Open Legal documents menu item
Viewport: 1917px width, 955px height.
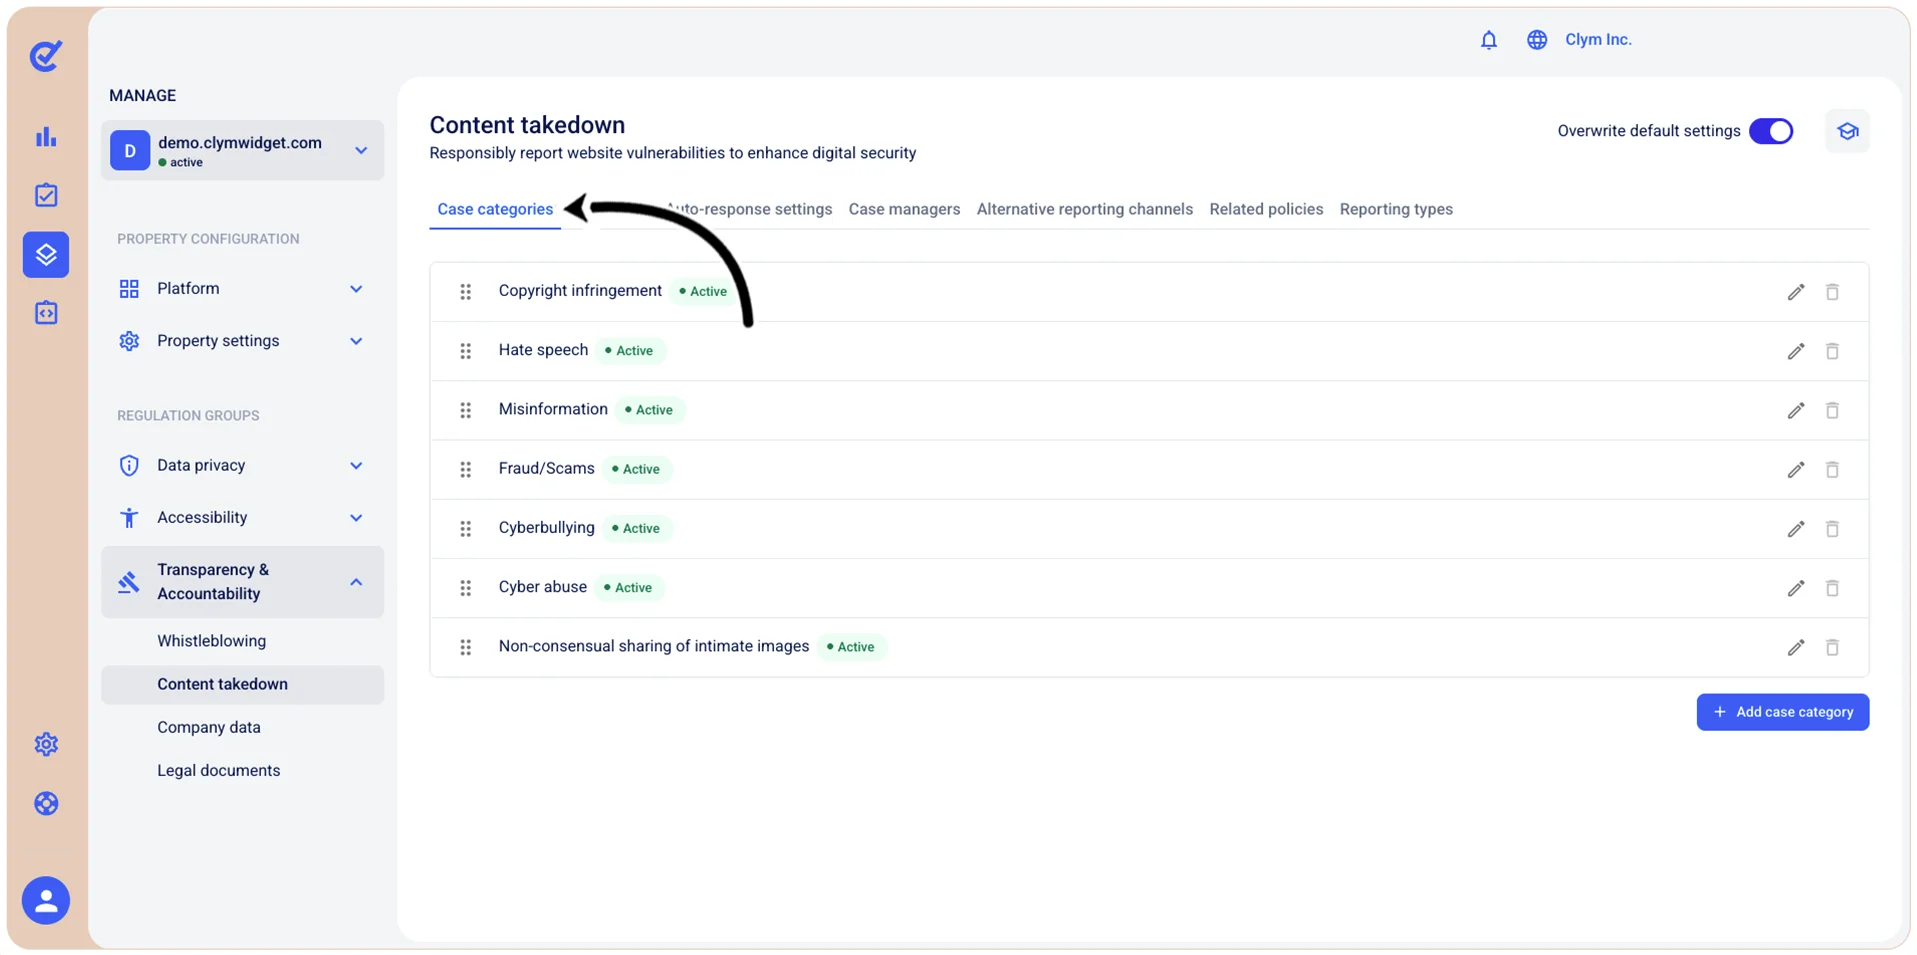click(x=219, y=770)
